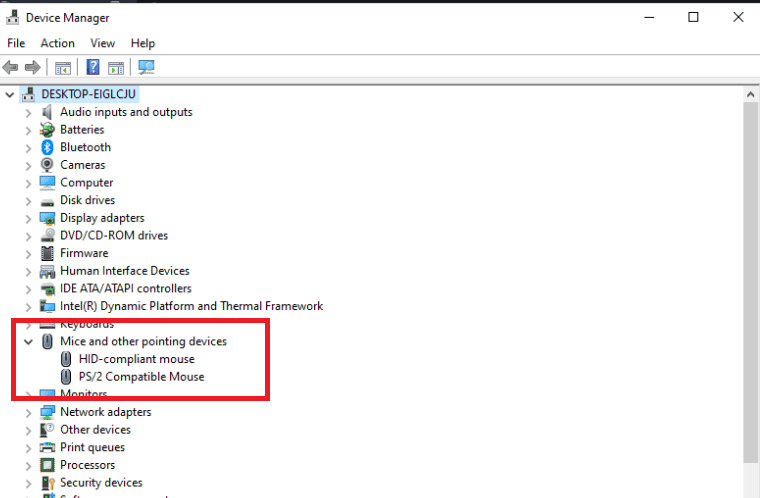Click the scrollbar up arrow
The image size is (760, 498).
tap(751, 95)
